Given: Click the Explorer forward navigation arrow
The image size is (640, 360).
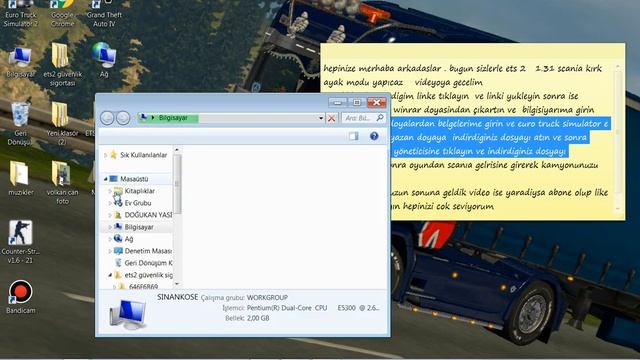Looking at the screenshot, I should click(123, 118).
